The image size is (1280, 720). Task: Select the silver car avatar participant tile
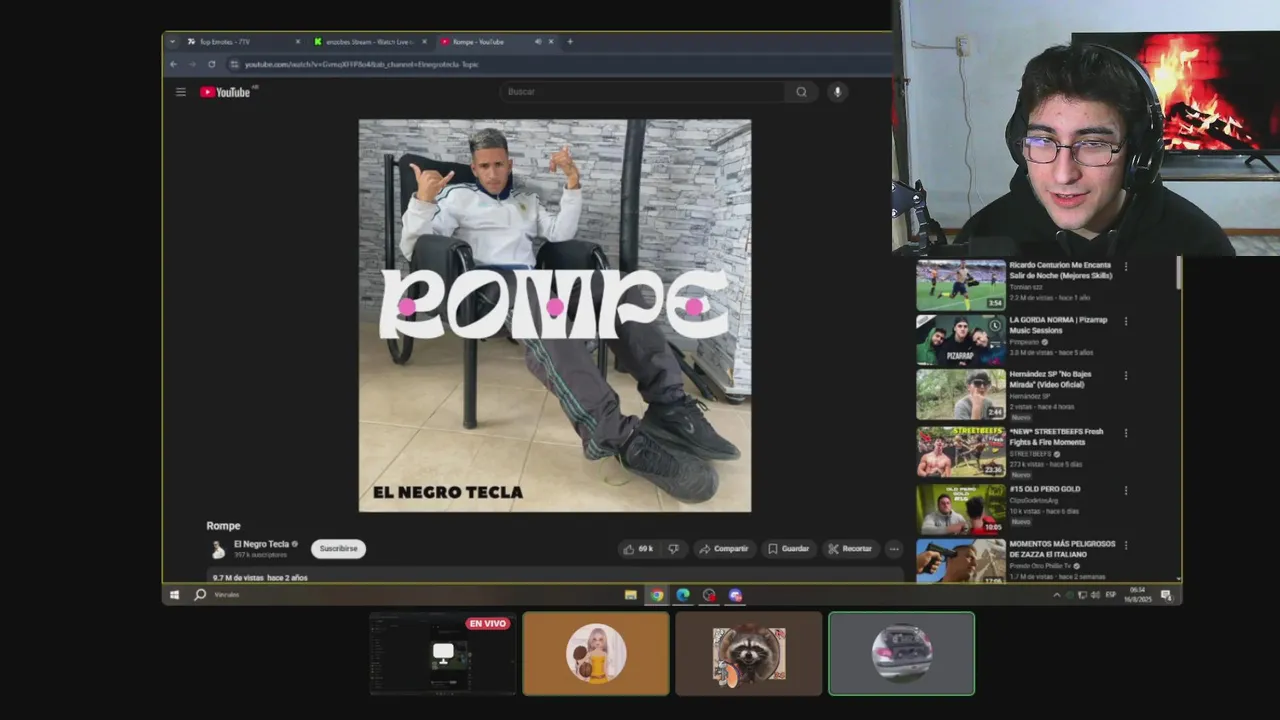point(901,654)
